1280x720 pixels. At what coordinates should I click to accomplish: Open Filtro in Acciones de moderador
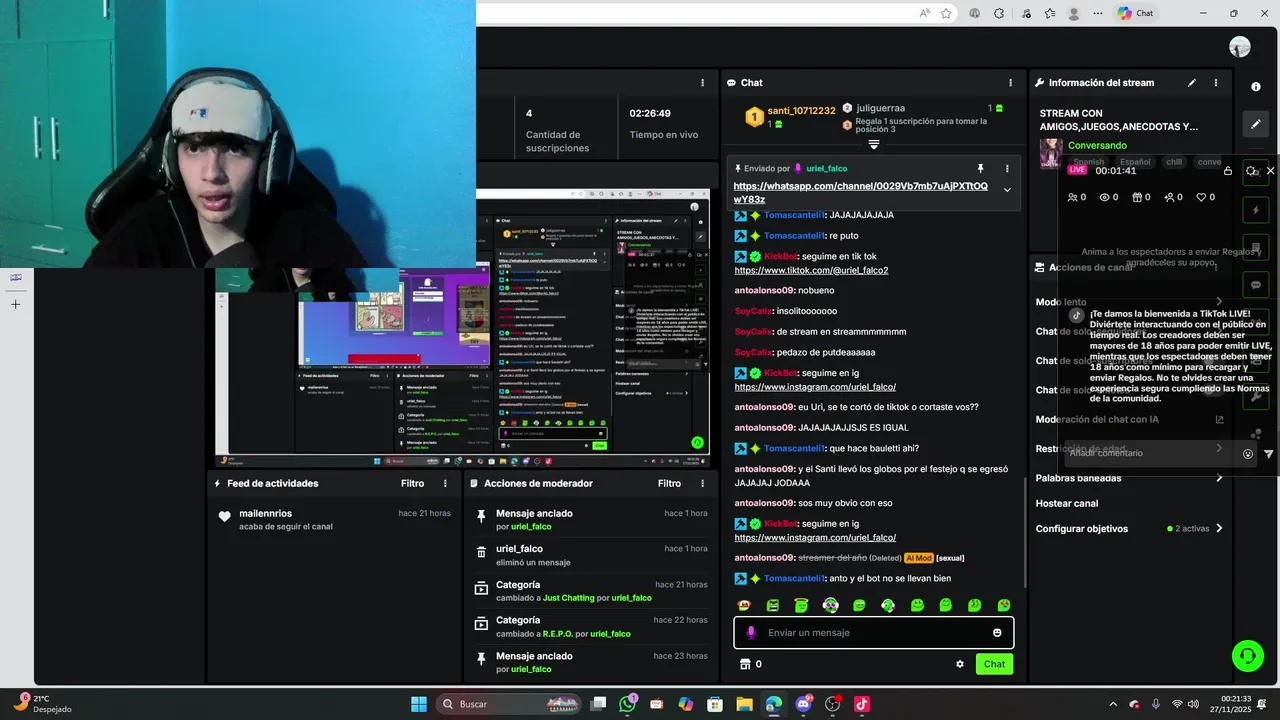point(669,483)
